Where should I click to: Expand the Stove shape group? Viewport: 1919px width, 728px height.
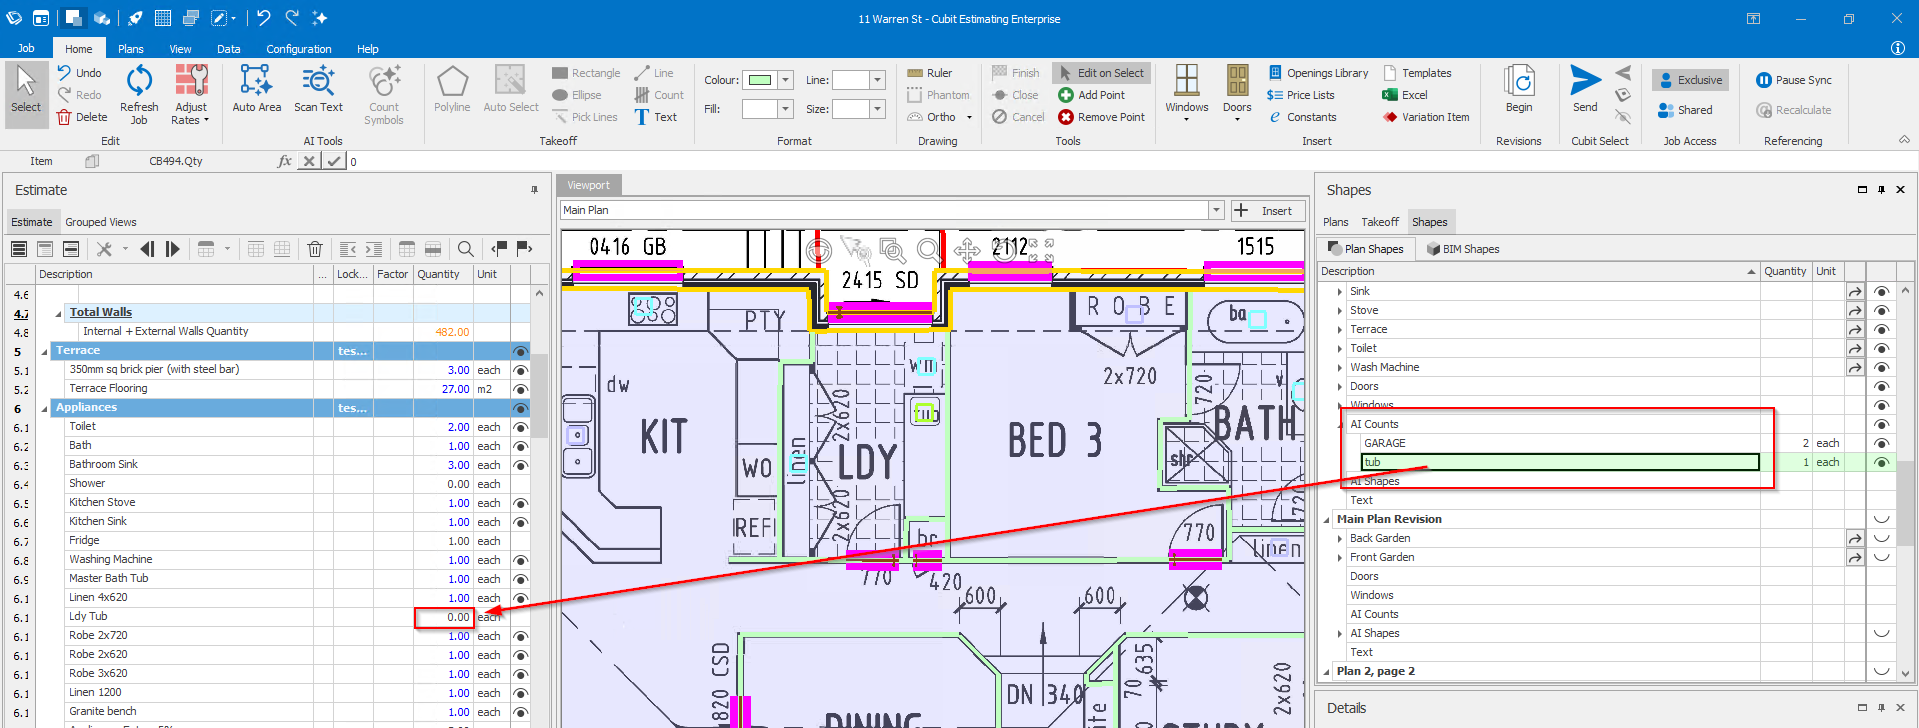tap(1340, 311)
